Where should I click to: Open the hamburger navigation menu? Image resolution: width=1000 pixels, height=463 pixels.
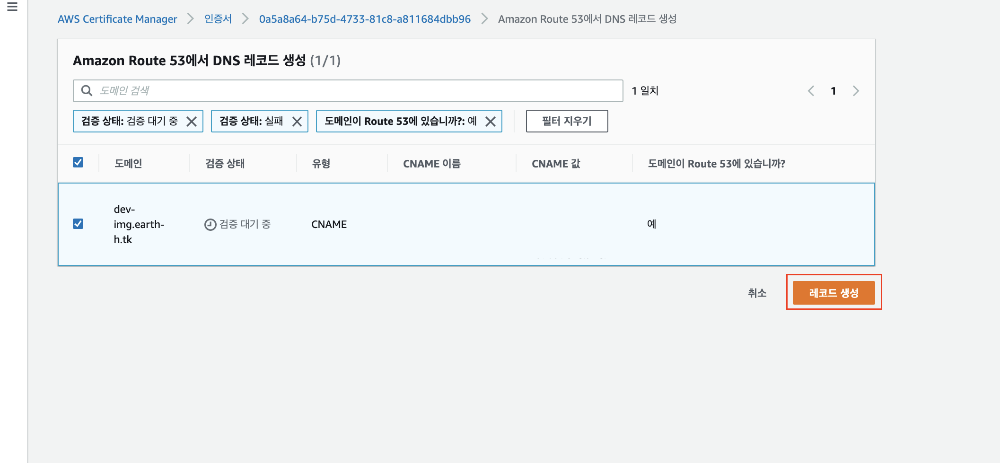tap(12, 8)
